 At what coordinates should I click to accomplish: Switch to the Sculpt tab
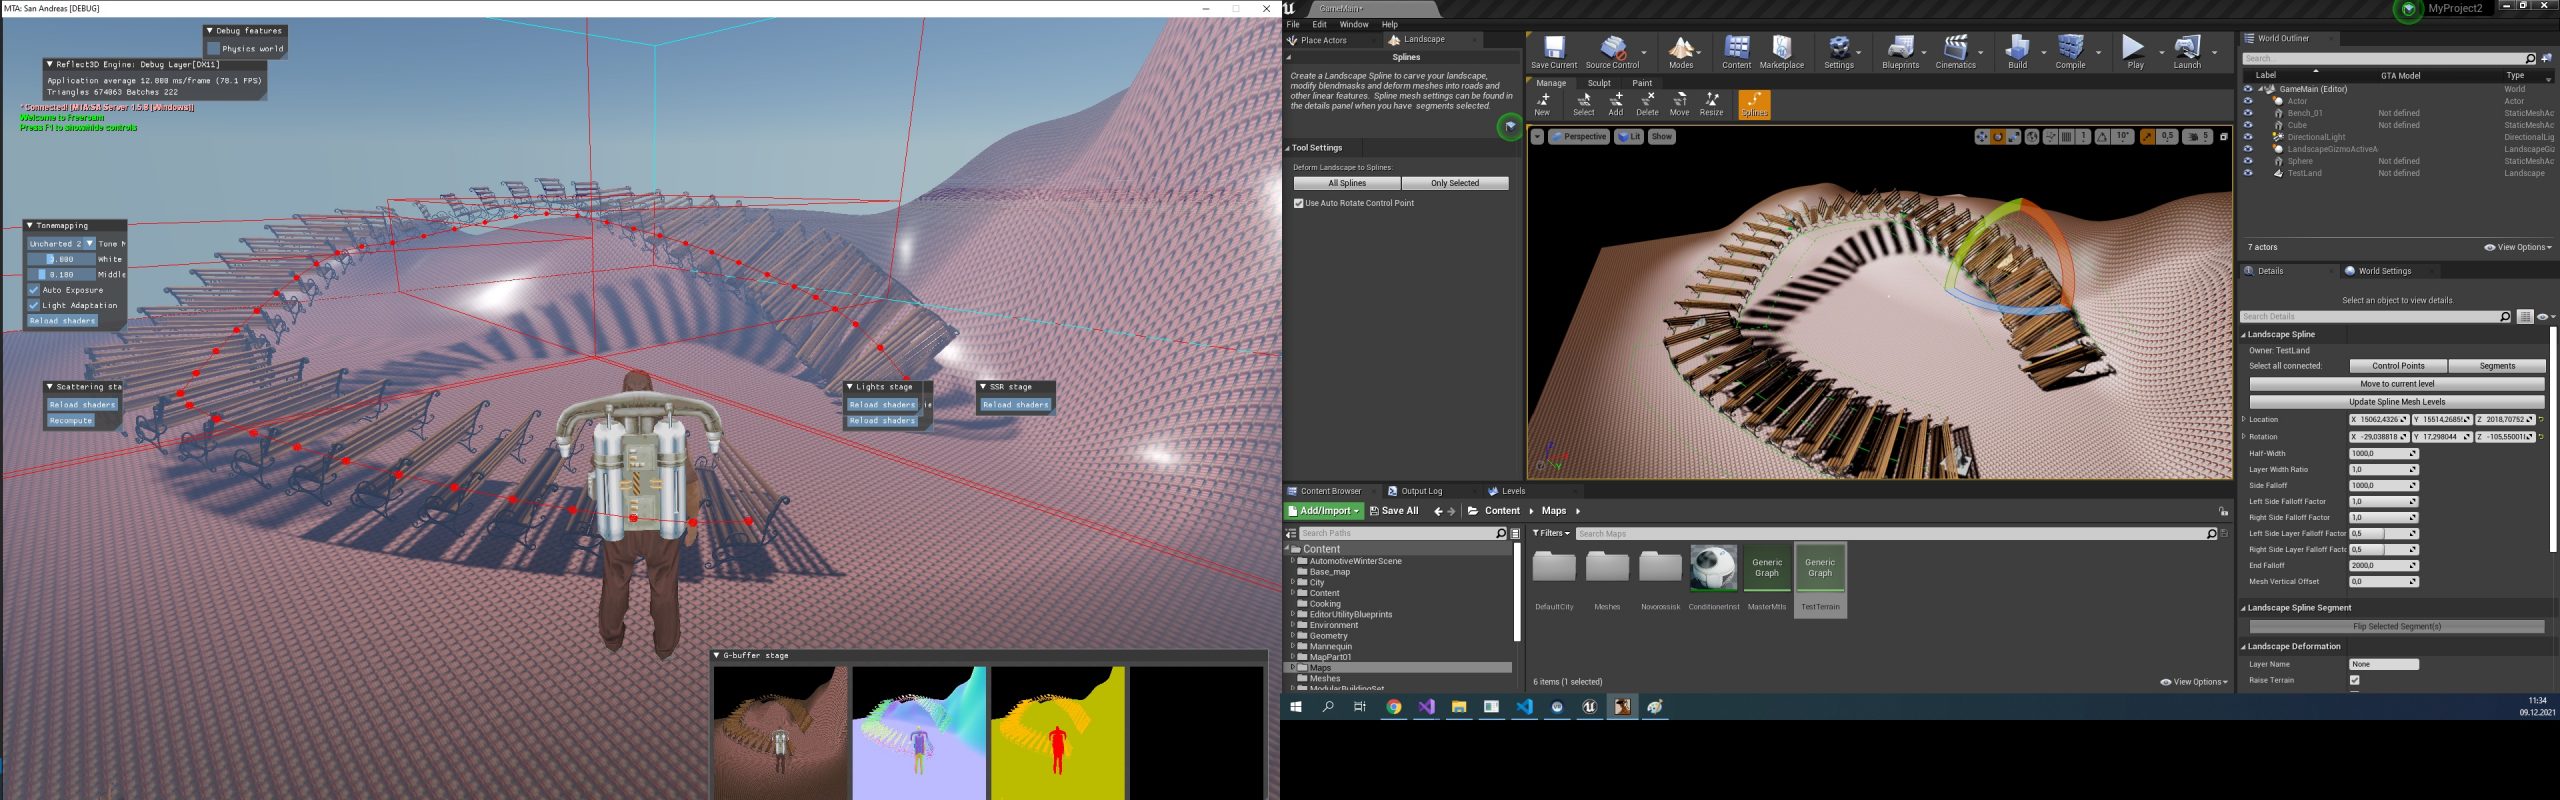[x=1599, y=83]
